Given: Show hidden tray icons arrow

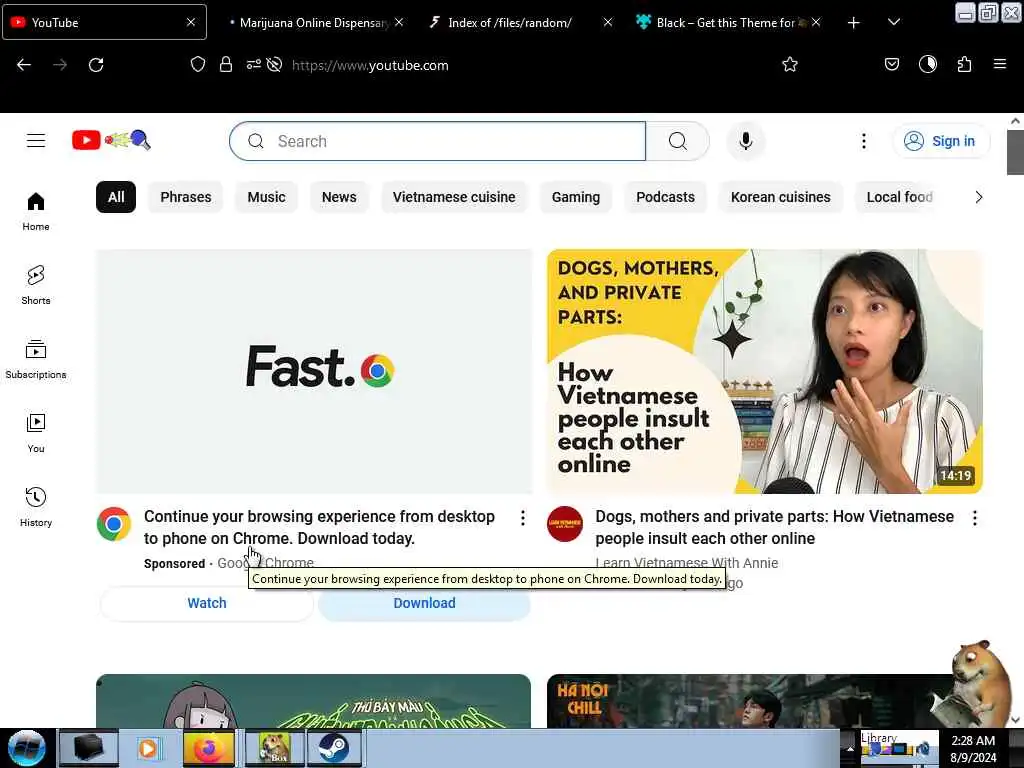Looking at the screenshot, I should point(850,748).
